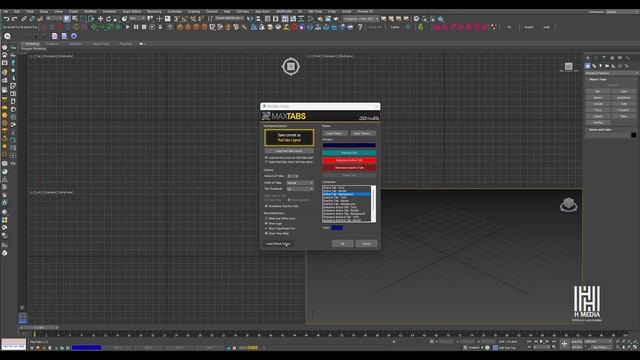Switch to the Display command panel tab

620,58
